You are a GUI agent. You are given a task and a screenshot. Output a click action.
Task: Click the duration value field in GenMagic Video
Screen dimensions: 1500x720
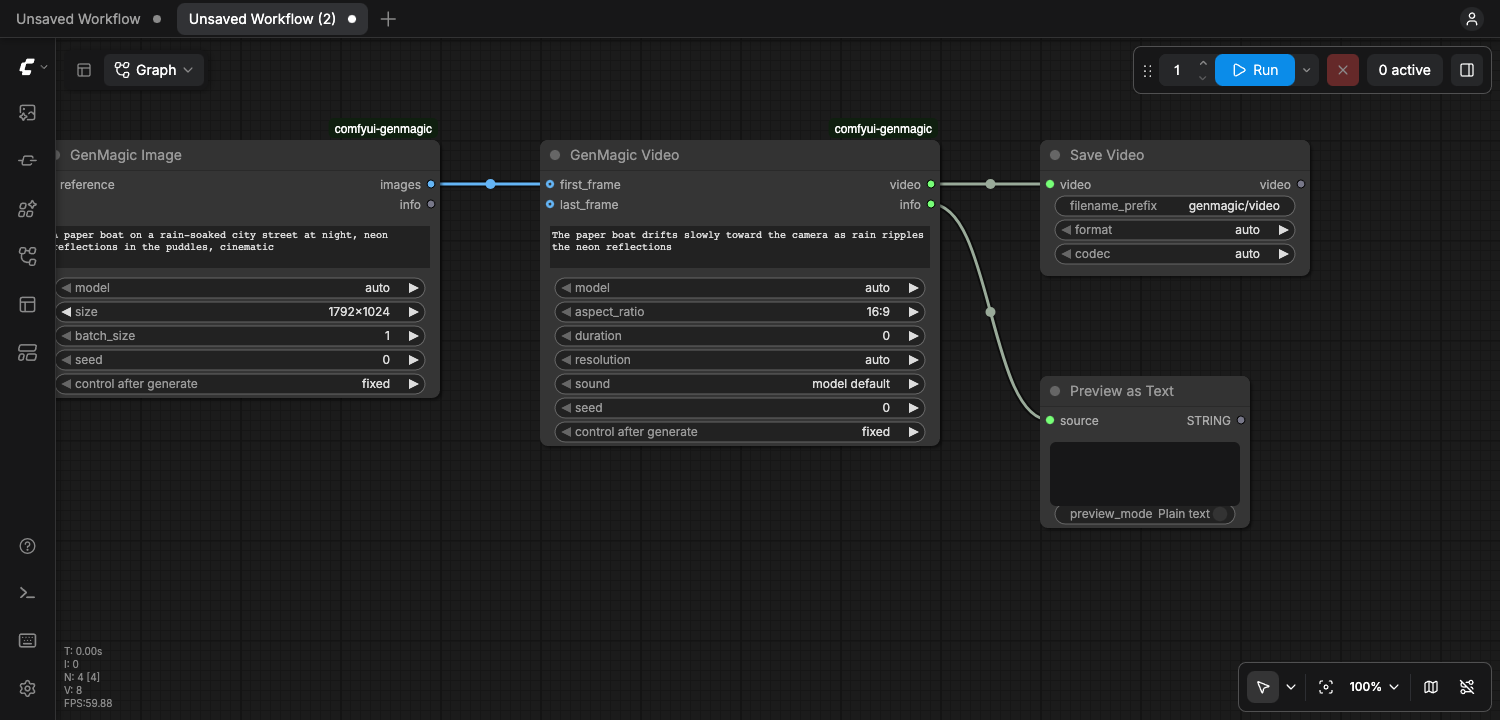click(740, 336)
